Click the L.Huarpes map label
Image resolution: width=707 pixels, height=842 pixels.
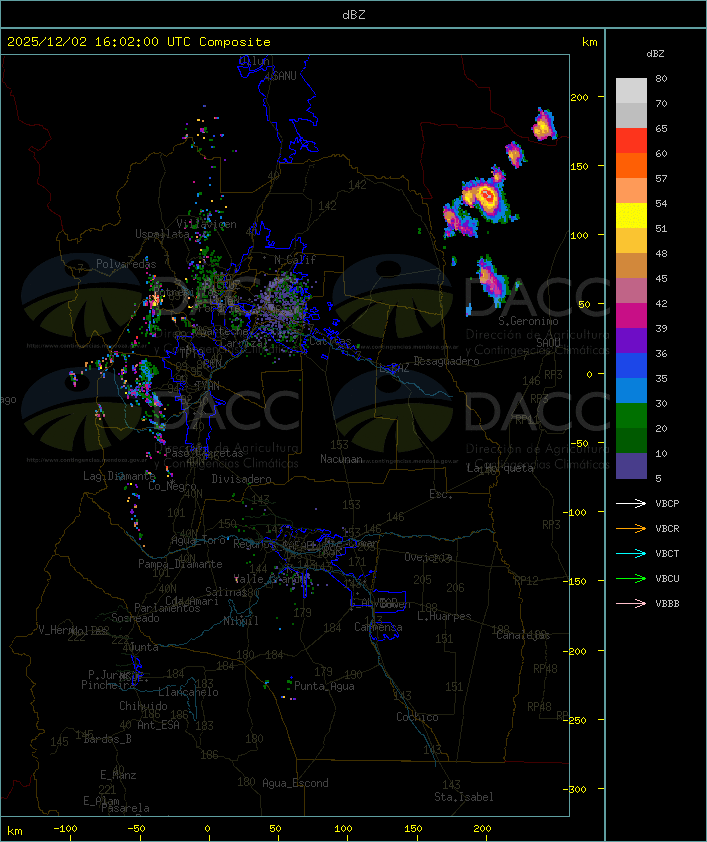pyautogui.click(x=444, y=616)
